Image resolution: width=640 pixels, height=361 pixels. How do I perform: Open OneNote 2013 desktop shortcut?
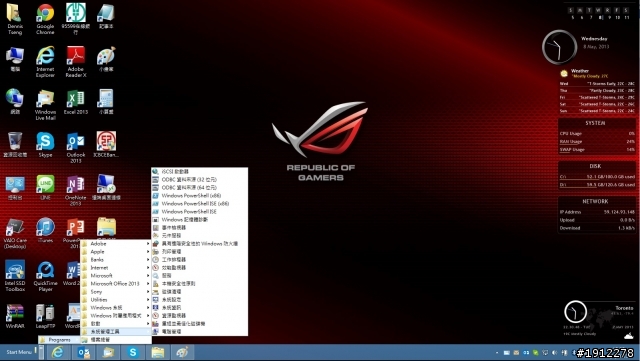pos(76,190)
